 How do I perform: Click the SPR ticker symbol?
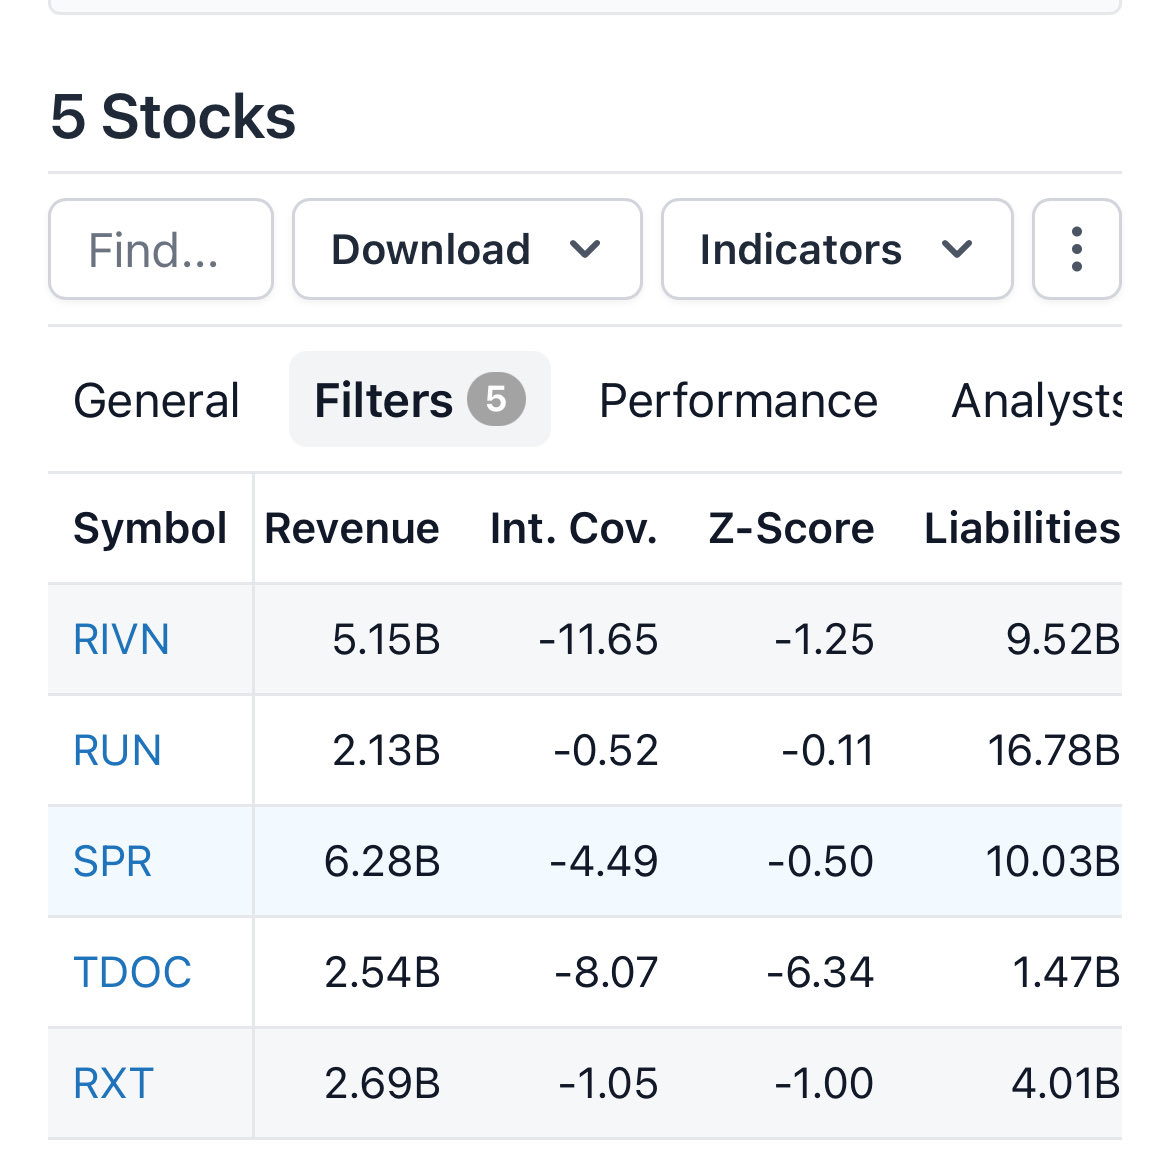pyautogui.click(x=112, y=861)
